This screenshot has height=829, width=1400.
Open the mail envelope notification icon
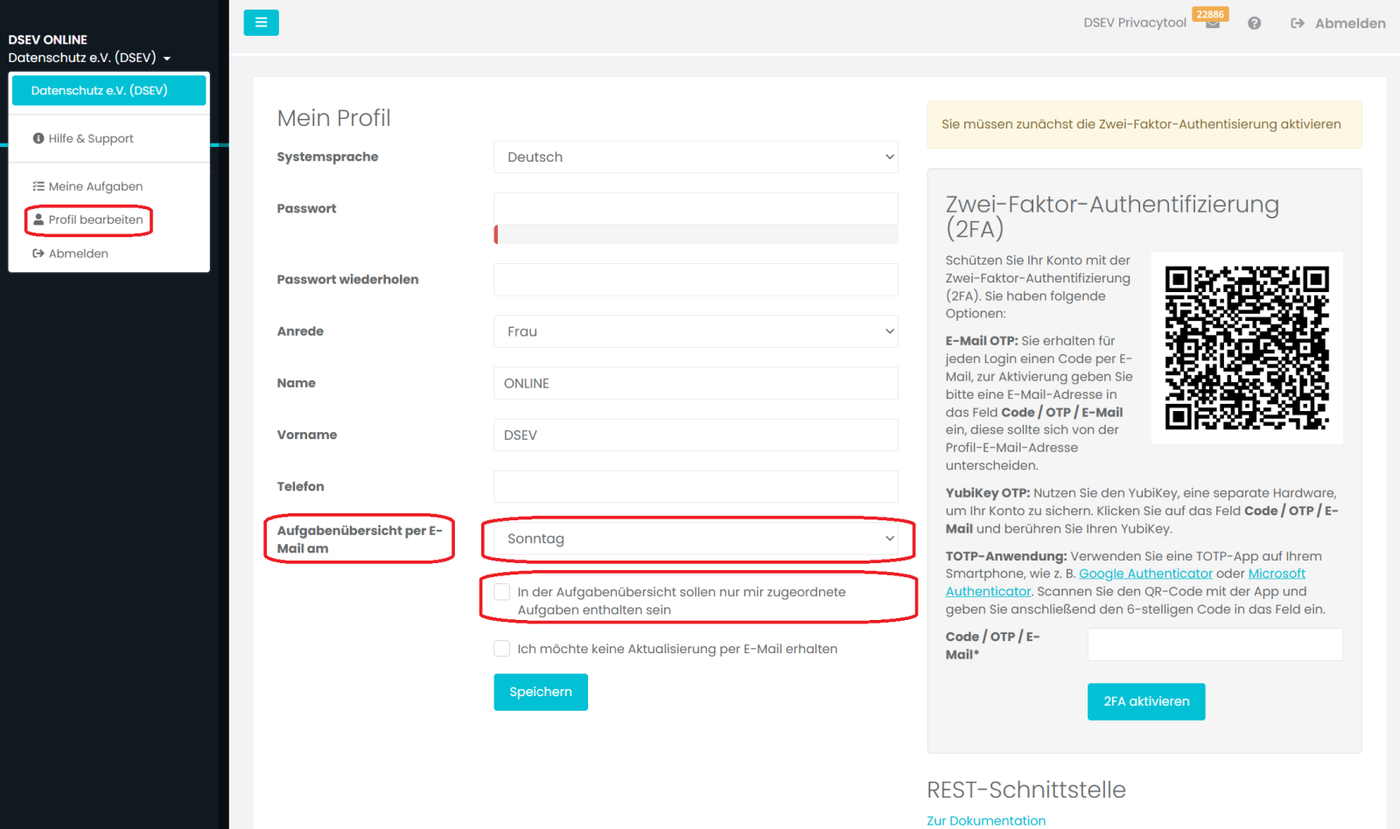(1212, 24)
